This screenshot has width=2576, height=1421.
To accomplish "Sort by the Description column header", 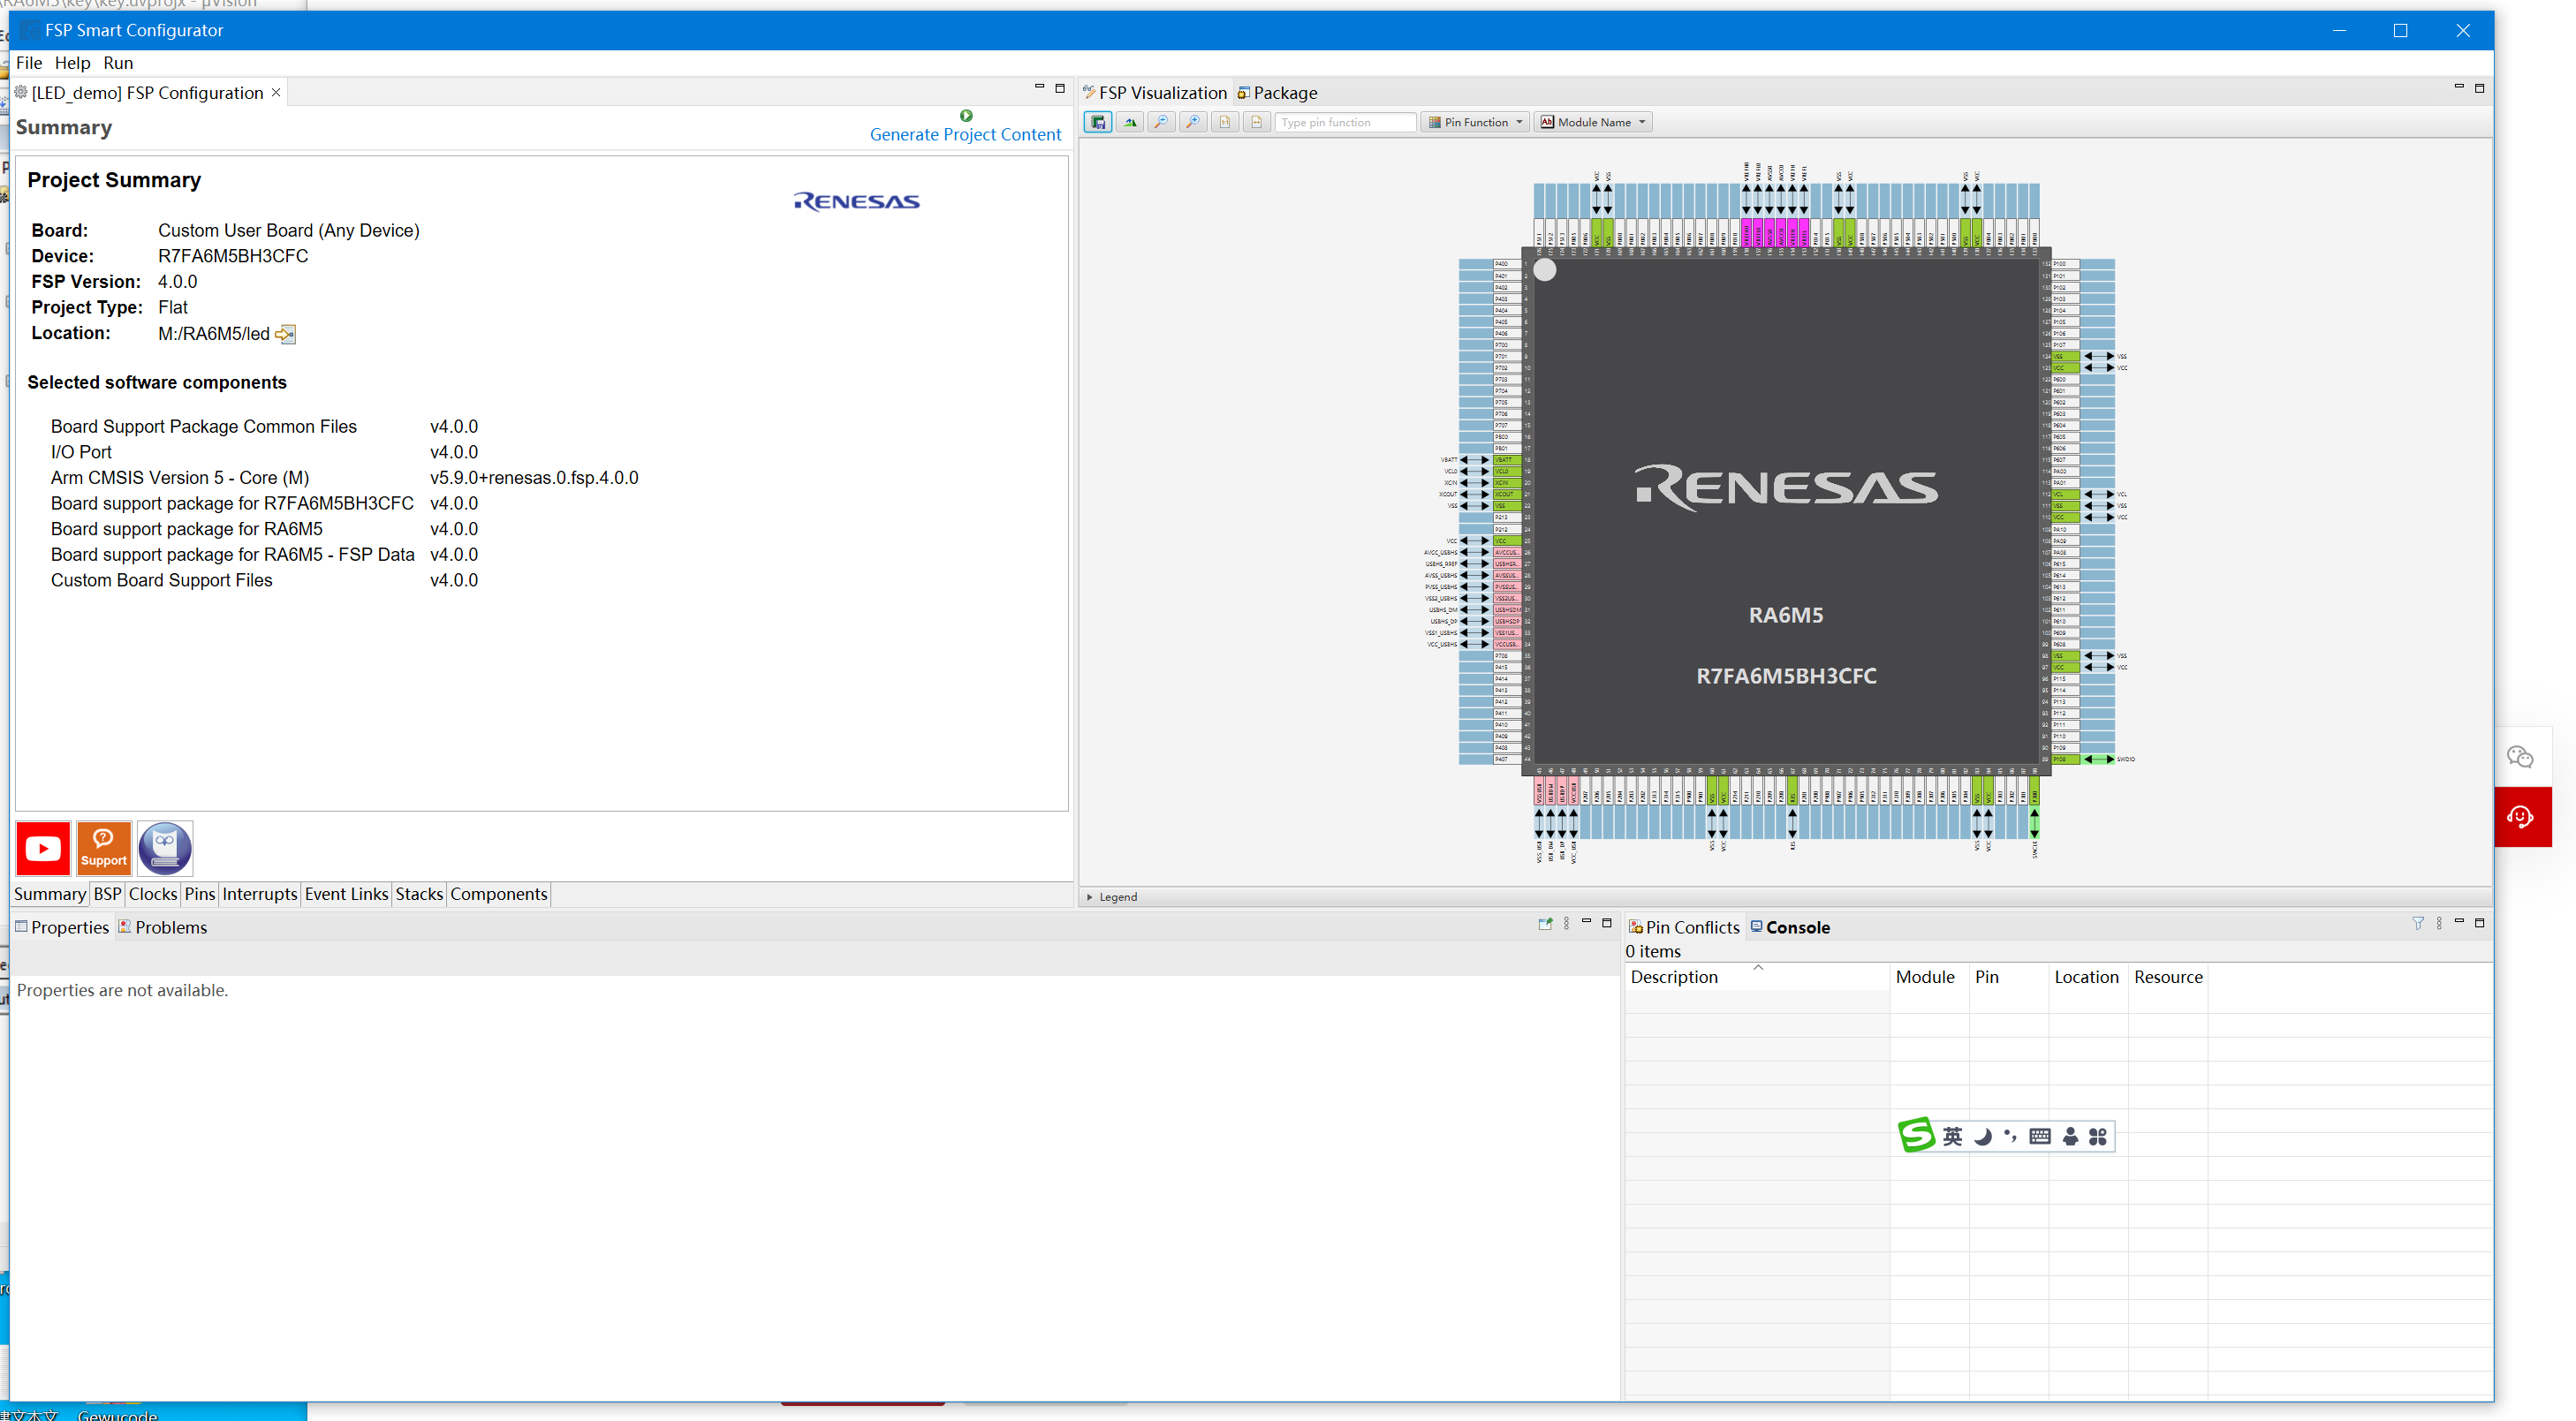I will pos(1757,977).
